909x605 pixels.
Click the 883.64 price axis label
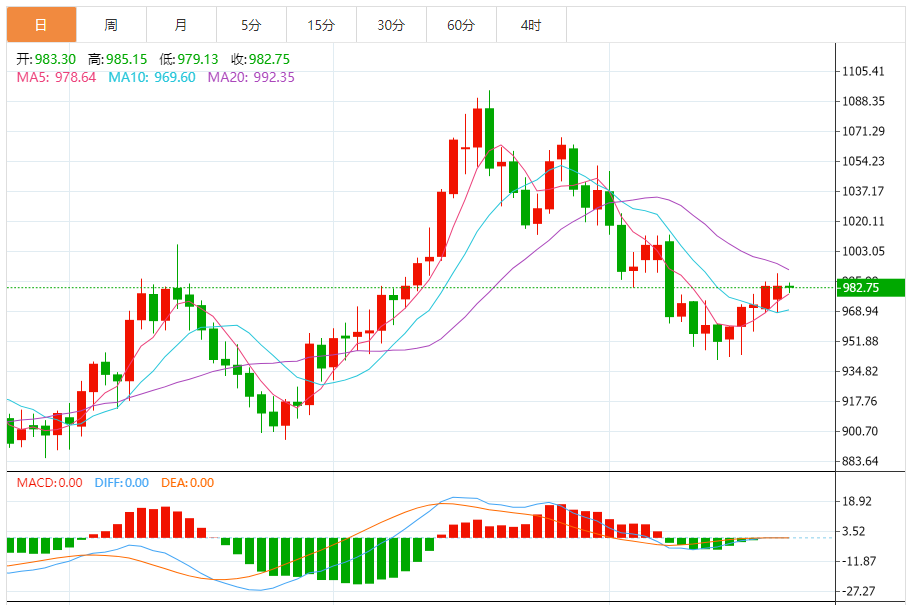tap(860, 461)
